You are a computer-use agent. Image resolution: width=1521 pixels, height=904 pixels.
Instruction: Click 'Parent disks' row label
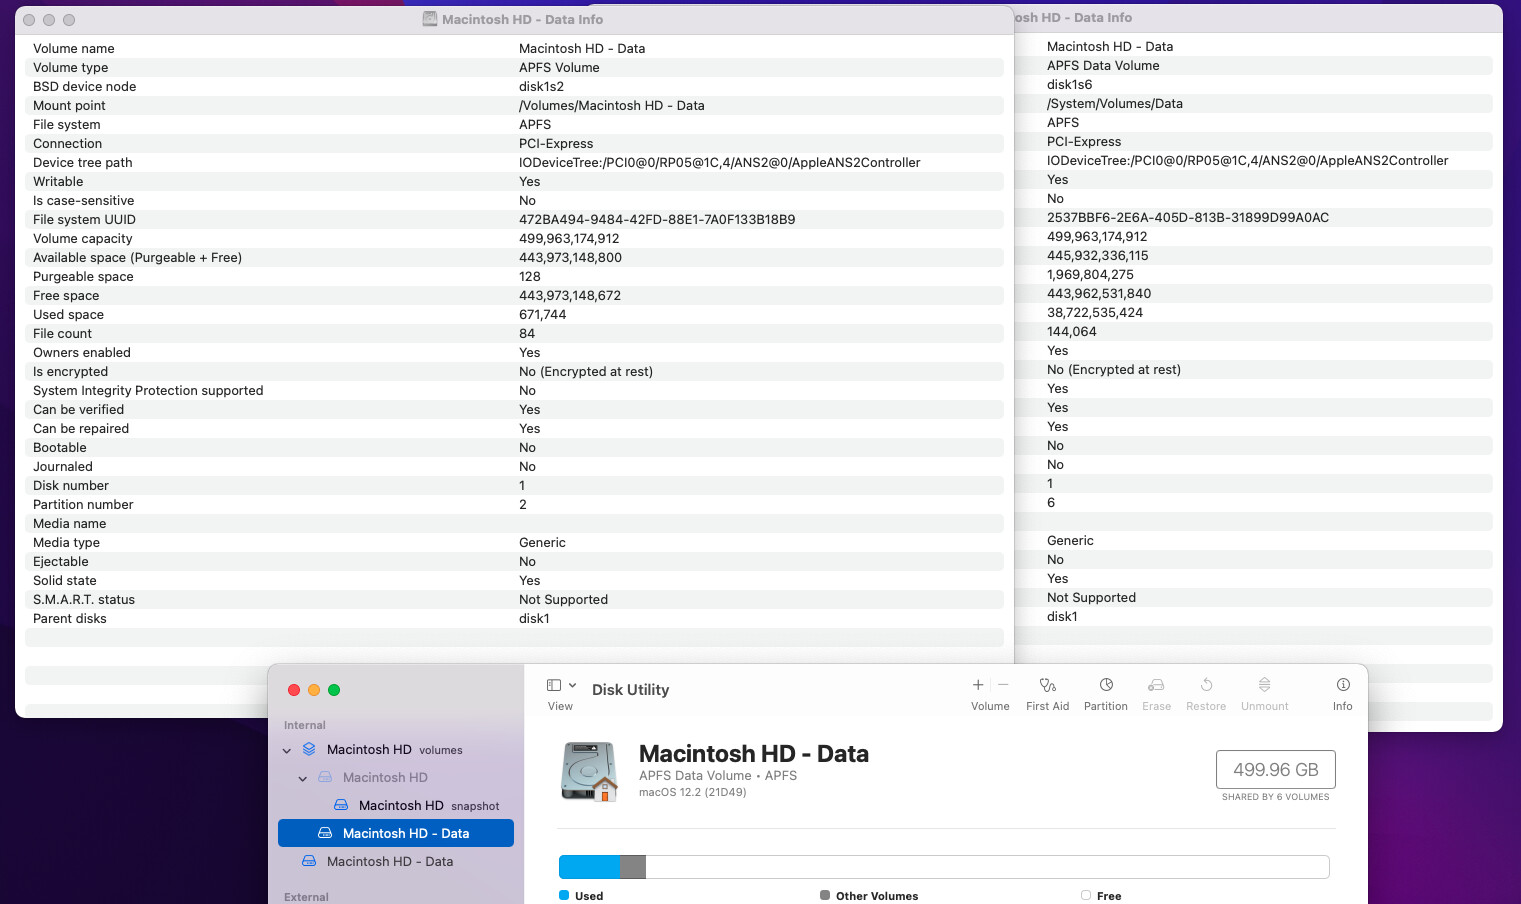point(69,618)
